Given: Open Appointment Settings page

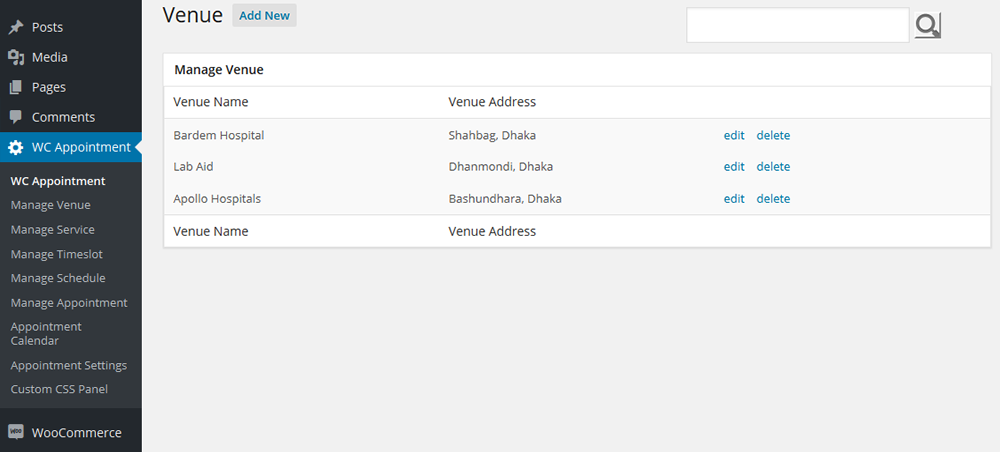Looking at the screenshot, I should click(x=69, y=366).
